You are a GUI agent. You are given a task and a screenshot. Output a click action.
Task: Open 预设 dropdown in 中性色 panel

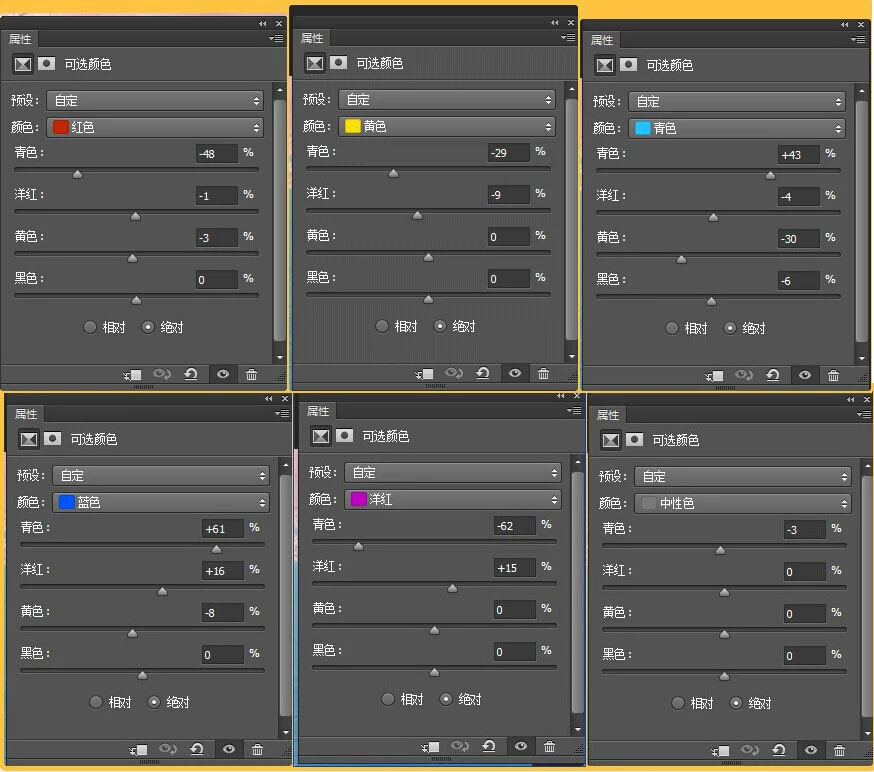pos(743,477)
